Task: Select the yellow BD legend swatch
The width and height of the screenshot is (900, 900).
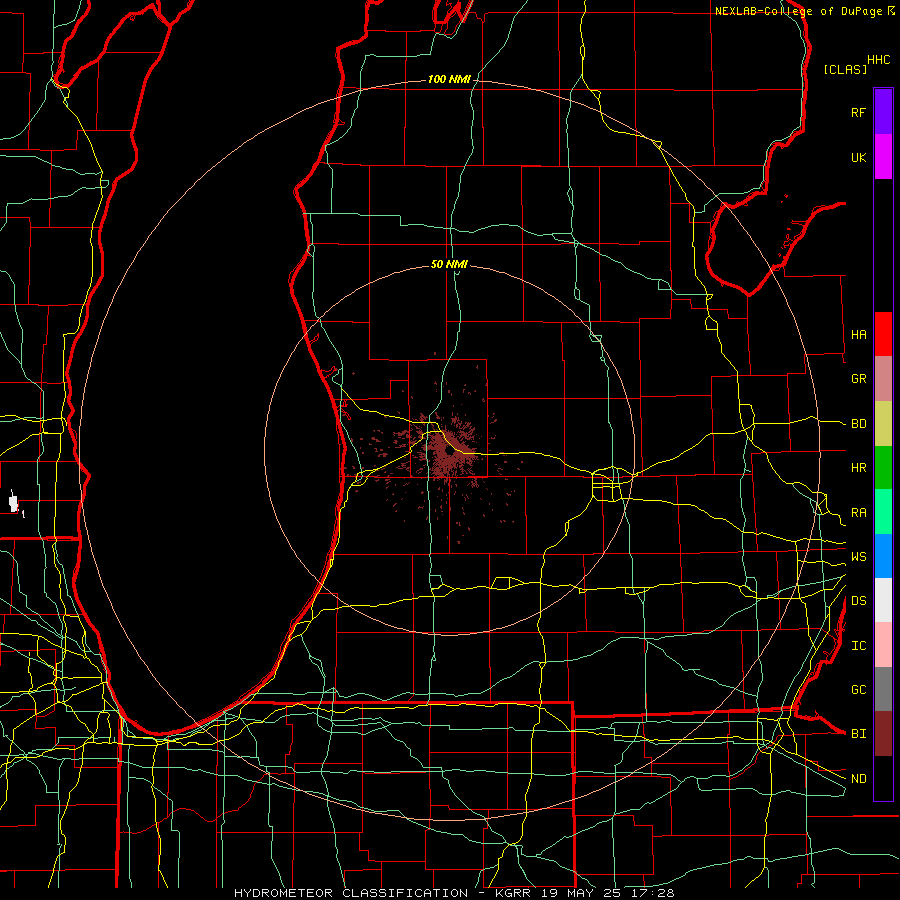Action: pyautogui.click(x=883, y=423)
